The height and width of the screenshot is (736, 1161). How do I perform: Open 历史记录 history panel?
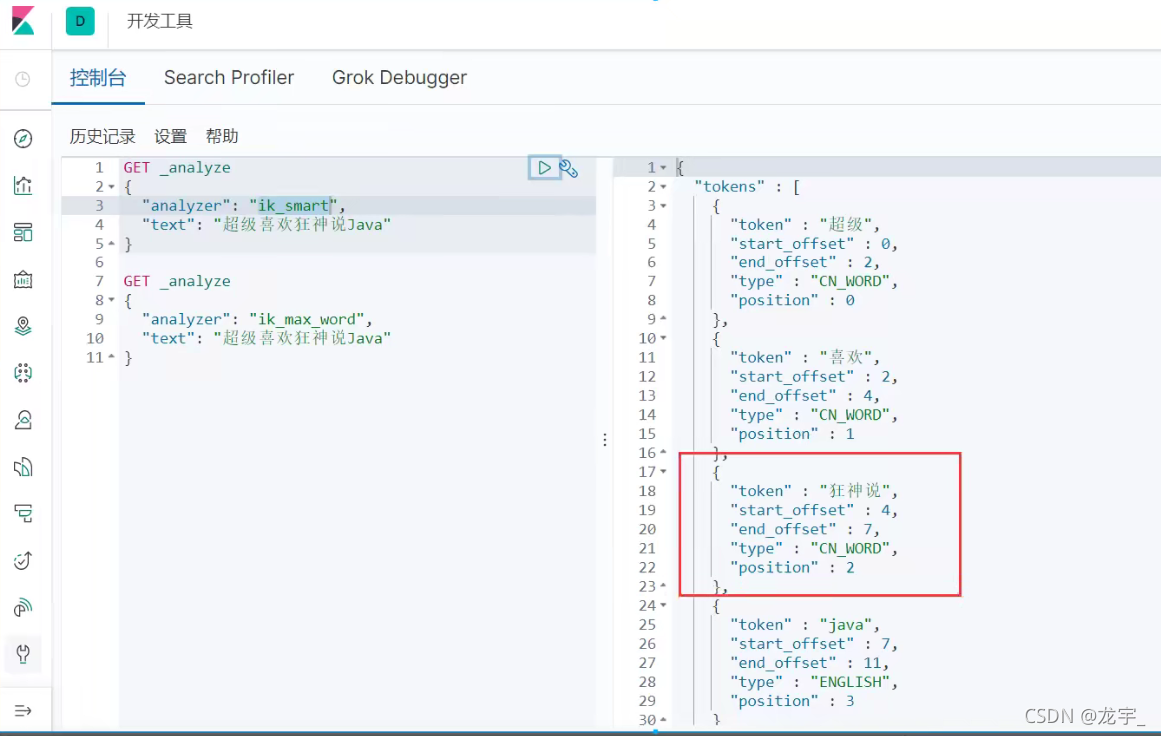click(102, 136)
